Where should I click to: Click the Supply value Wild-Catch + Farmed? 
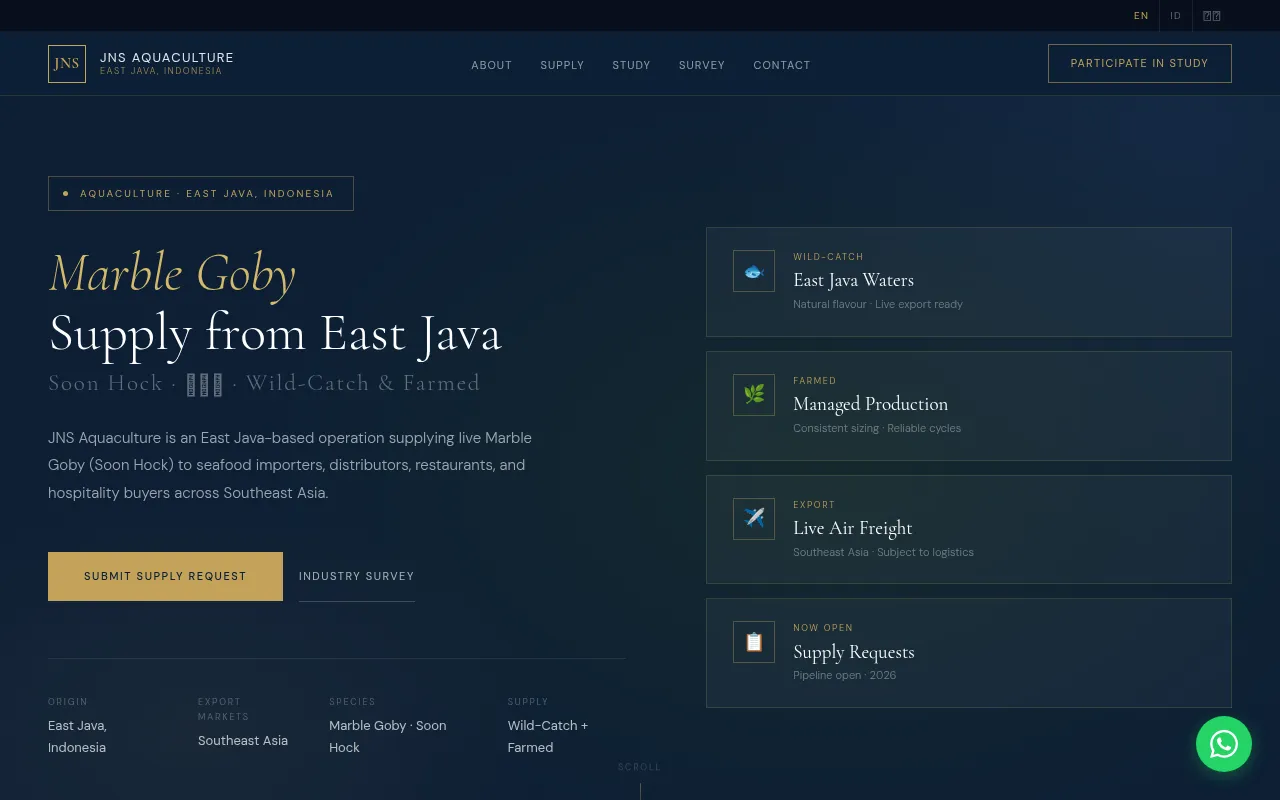tap(548, 736)
